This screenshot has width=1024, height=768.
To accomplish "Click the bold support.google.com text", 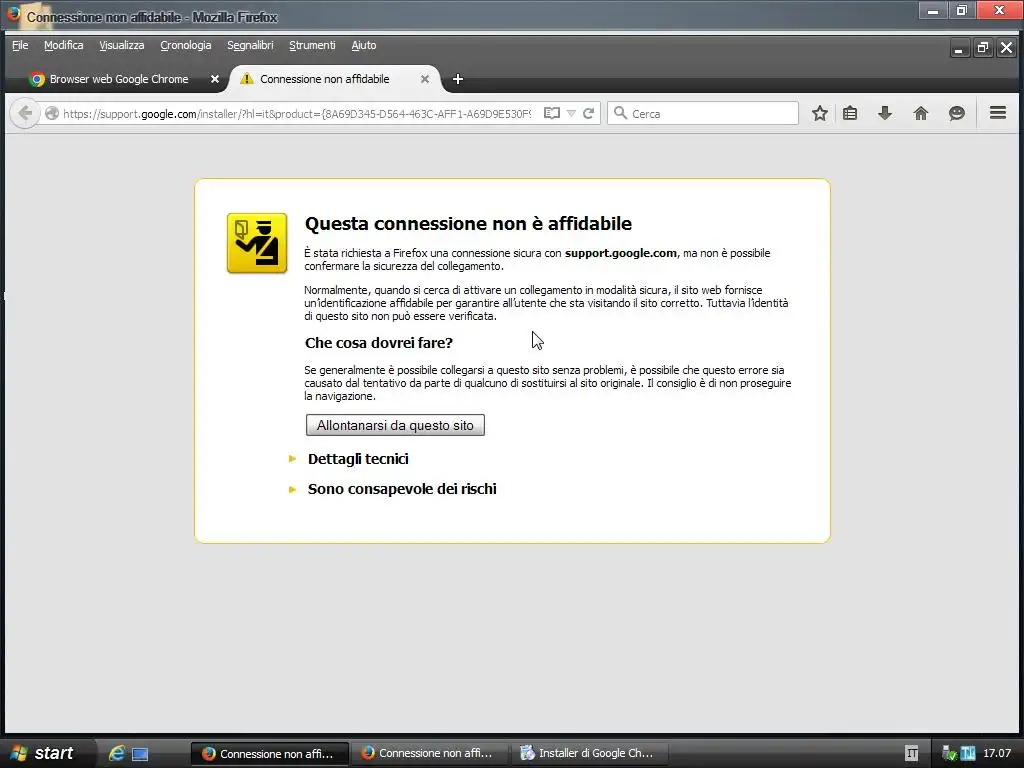I will point(620,253).
